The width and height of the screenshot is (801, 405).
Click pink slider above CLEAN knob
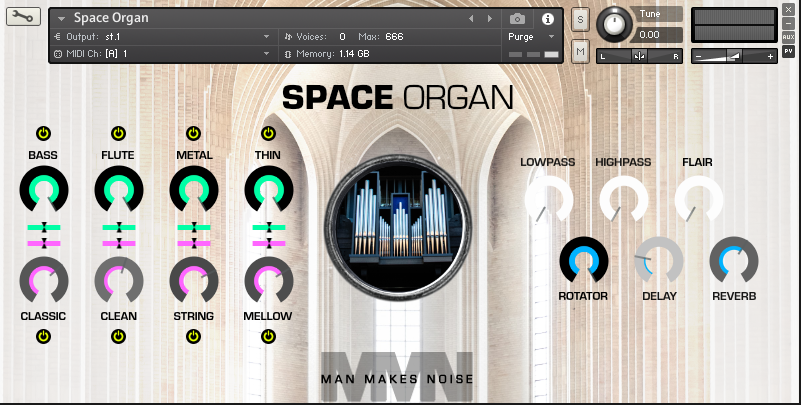point(119,244)
